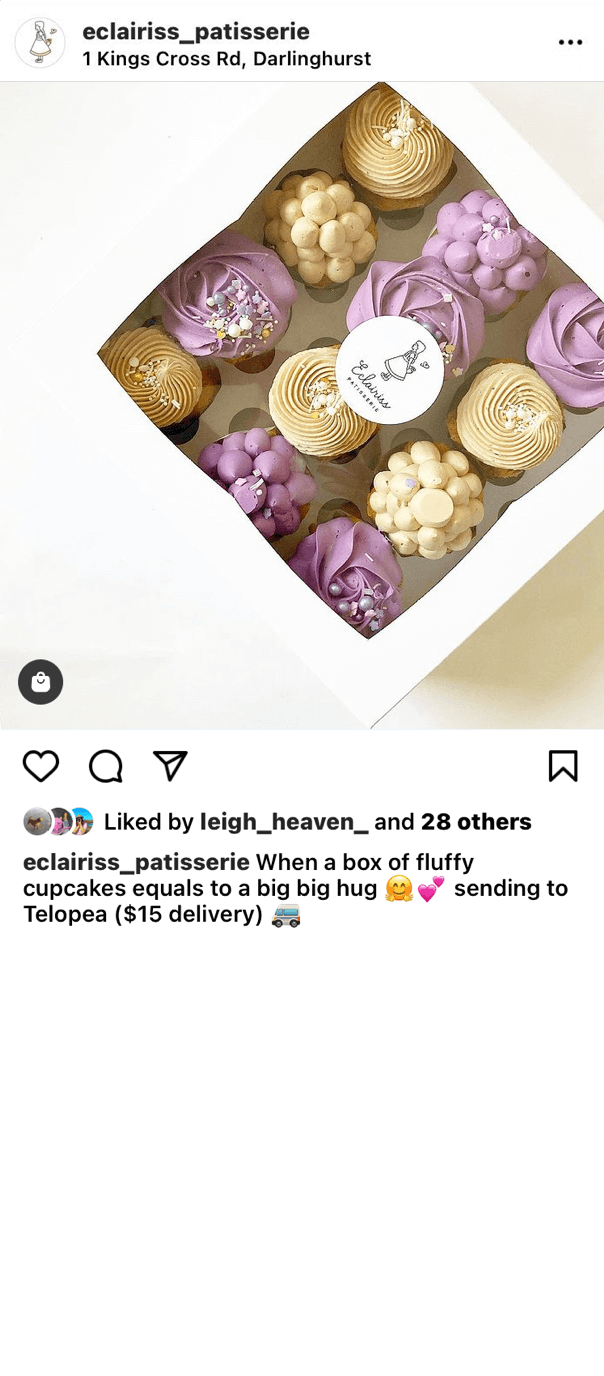
Task: Tap the second liker avatar thumbnail
Action: (59, 821)
